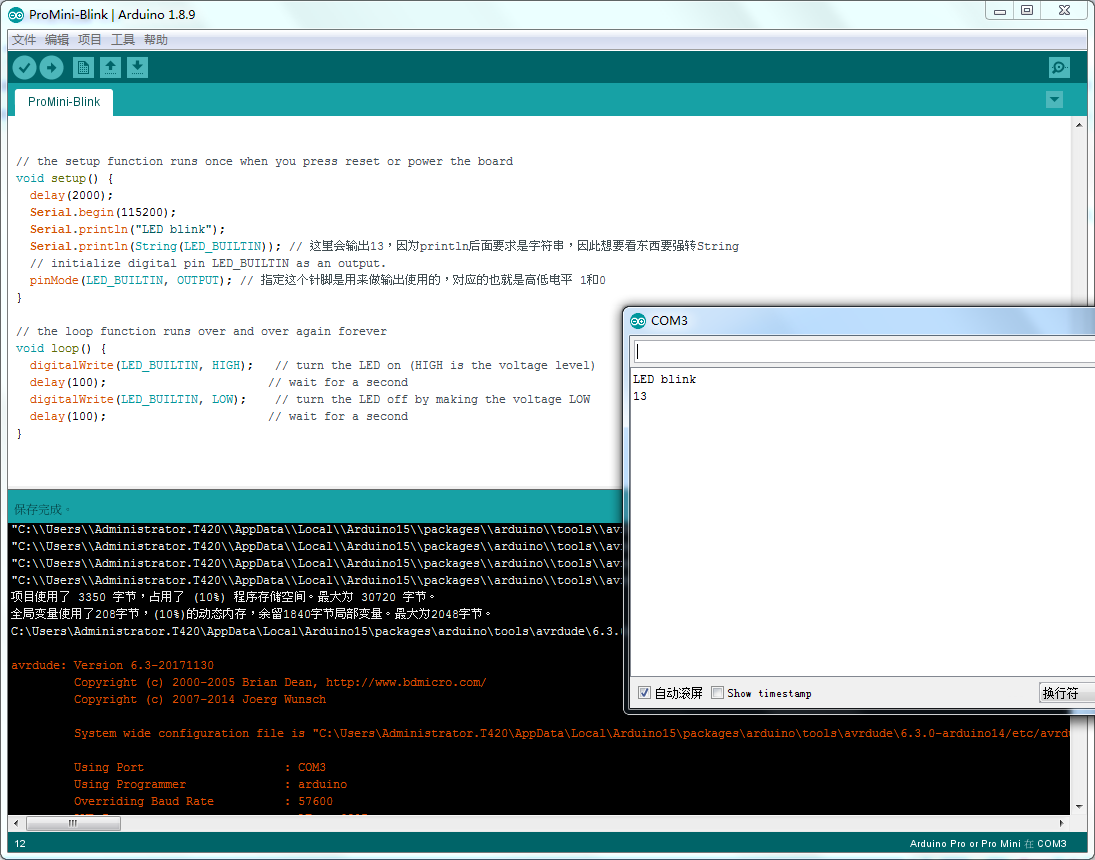Viewport: 1095px width, 860px height.
Task: Click the 'Using Programmer : arduino' console line
Action: 210,784
